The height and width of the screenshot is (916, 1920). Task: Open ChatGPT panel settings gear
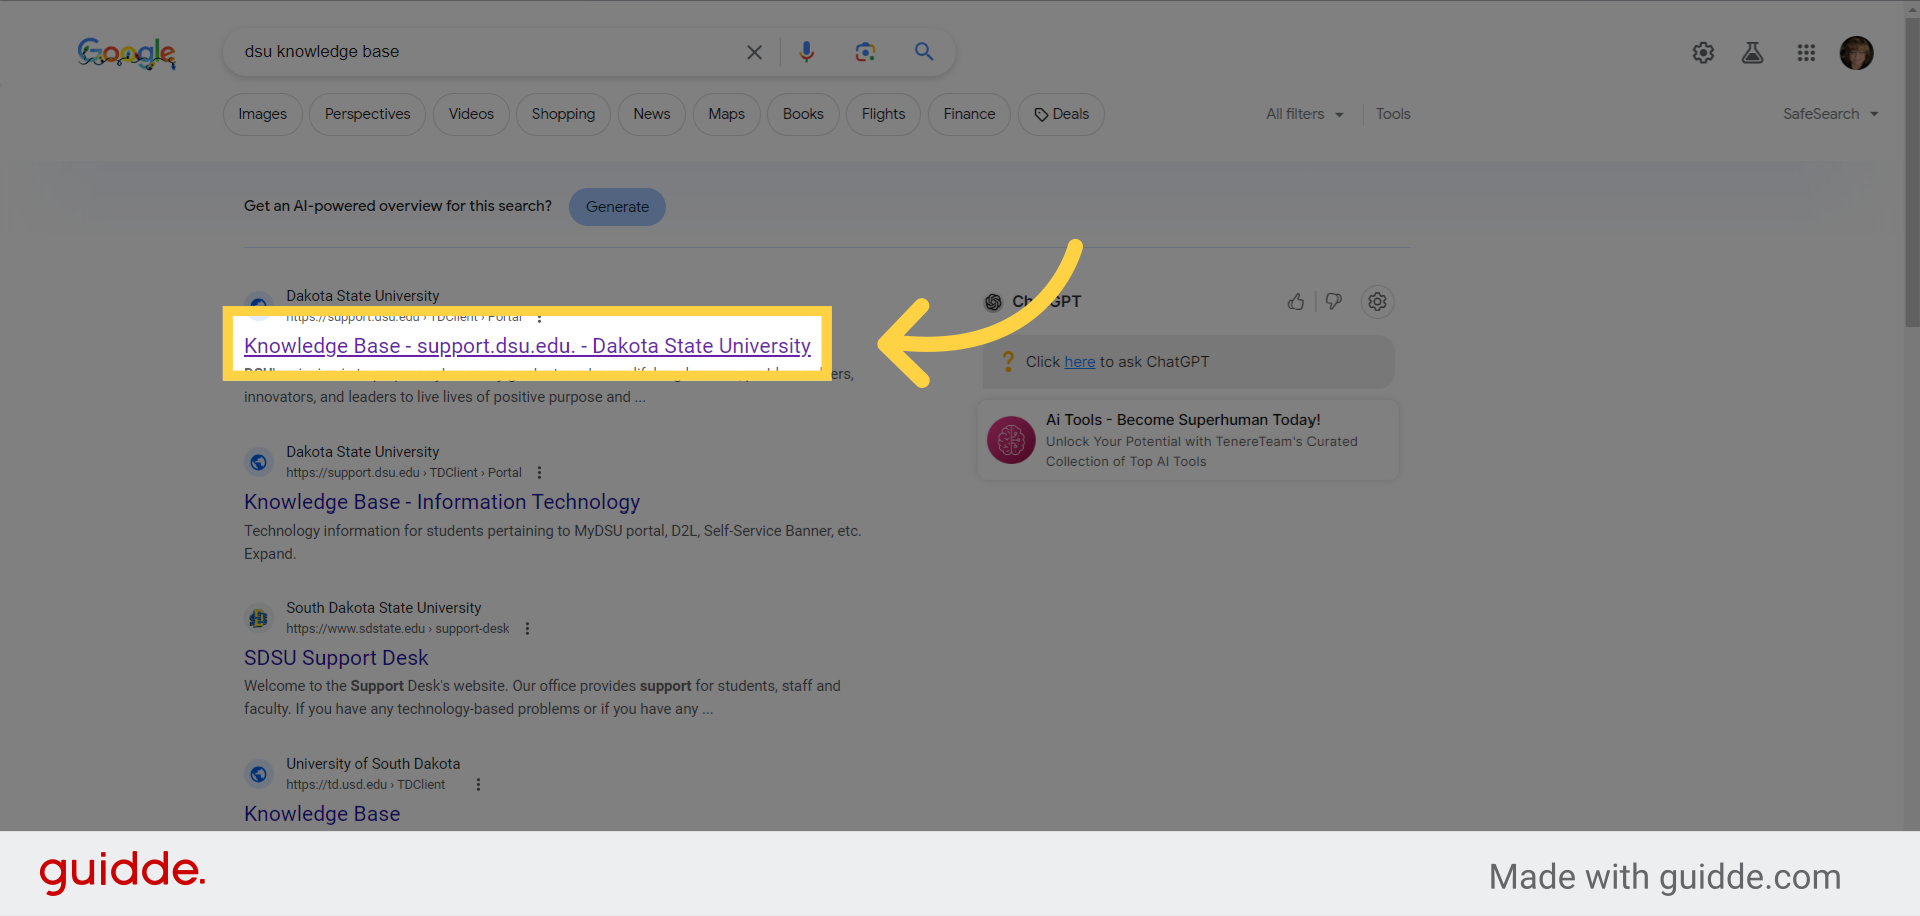(x=1377, y=302)
